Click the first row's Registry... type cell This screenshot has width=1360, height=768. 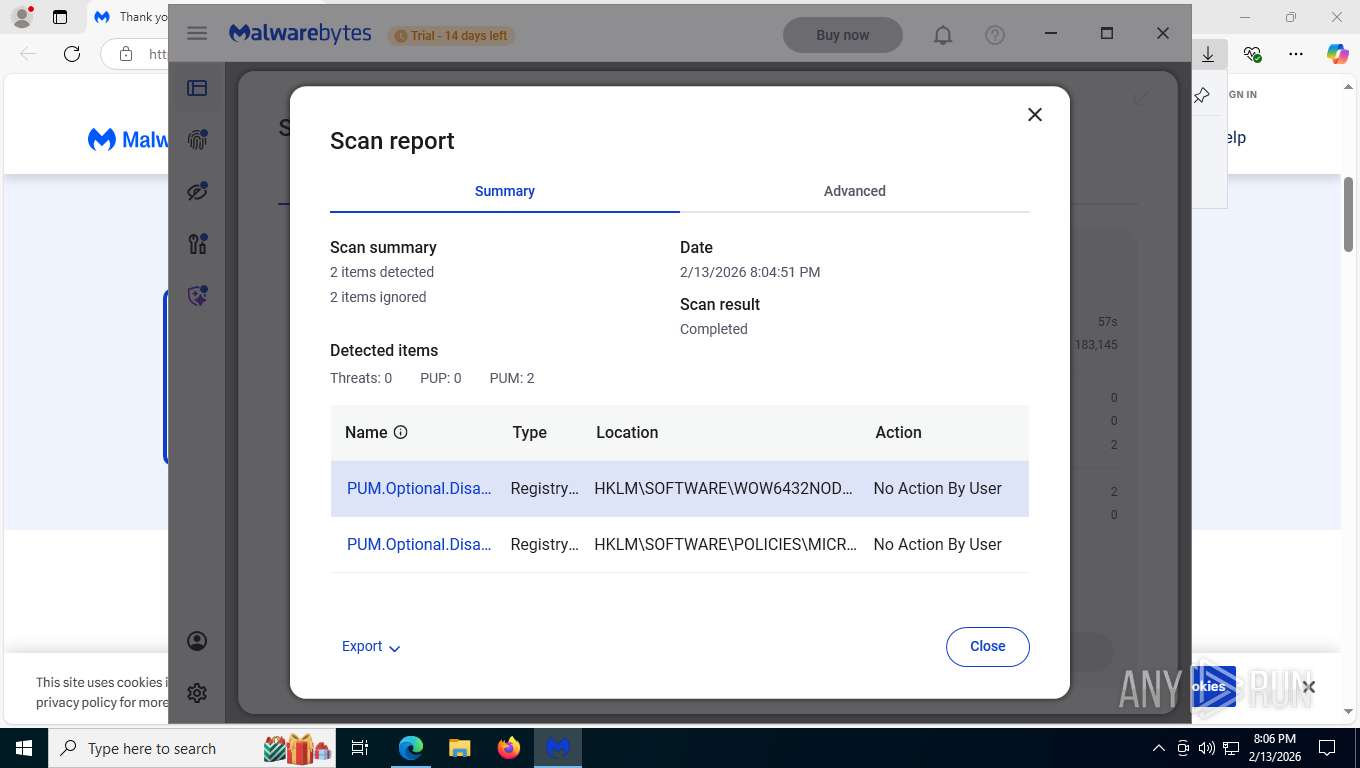click(x=544, y=488)
